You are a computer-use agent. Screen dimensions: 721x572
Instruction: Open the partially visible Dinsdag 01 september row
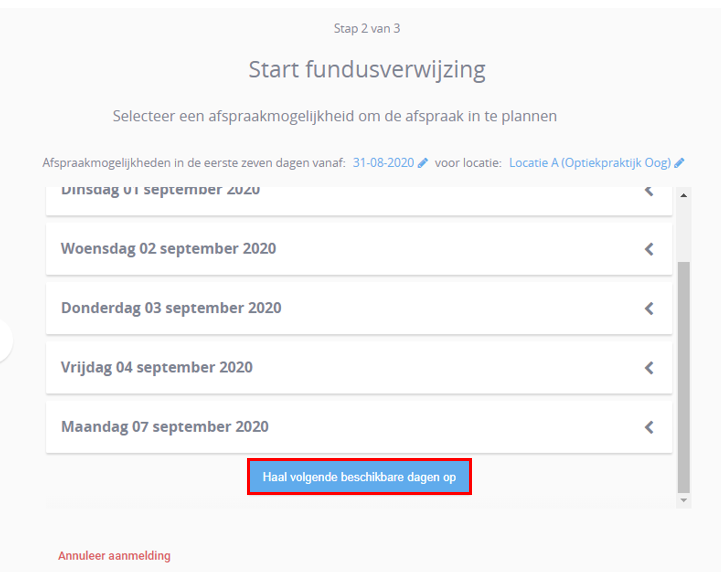359,201
